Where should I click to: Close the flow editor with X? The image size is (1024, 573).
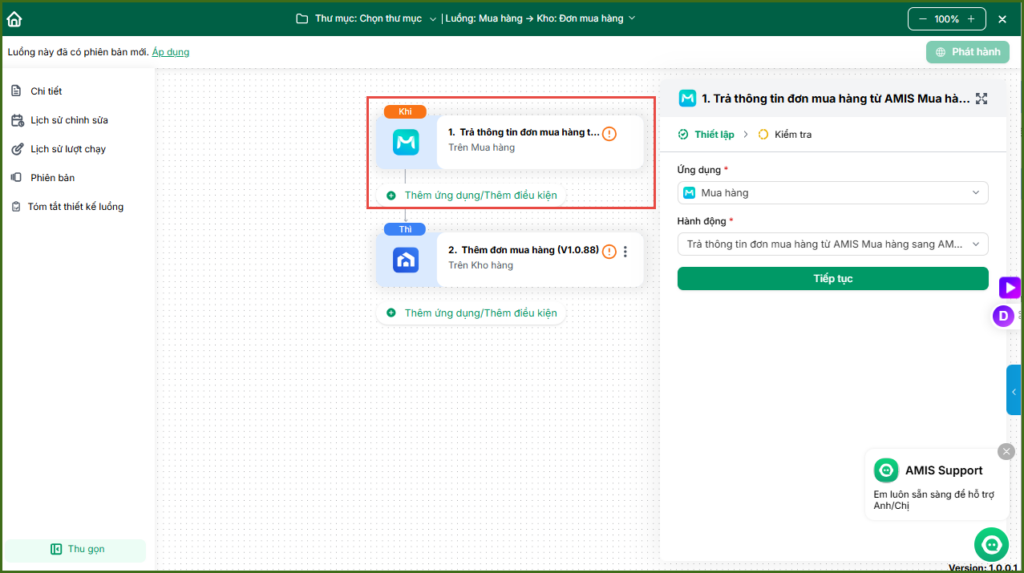(1002, 19)
